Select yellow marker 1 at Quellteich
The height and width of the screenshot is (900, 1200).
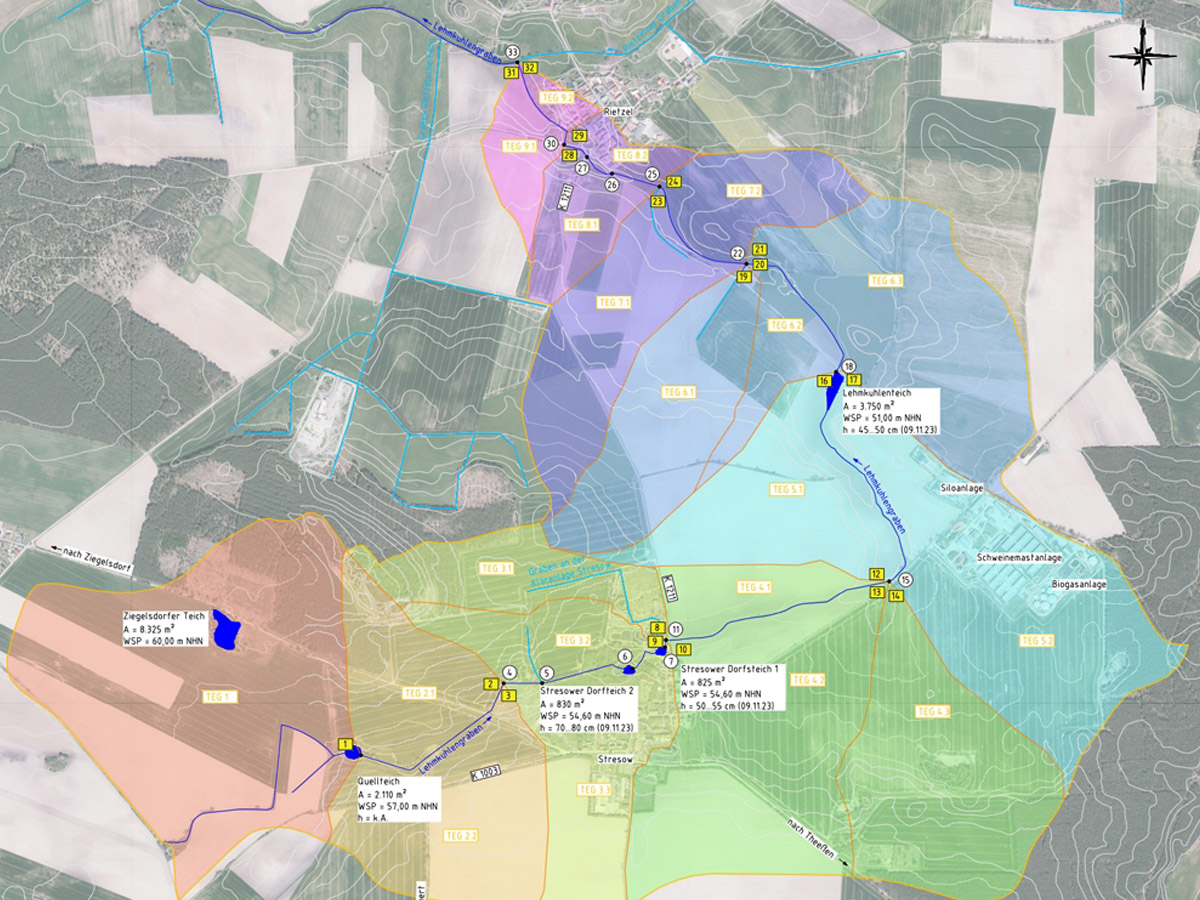coord(346,743)
